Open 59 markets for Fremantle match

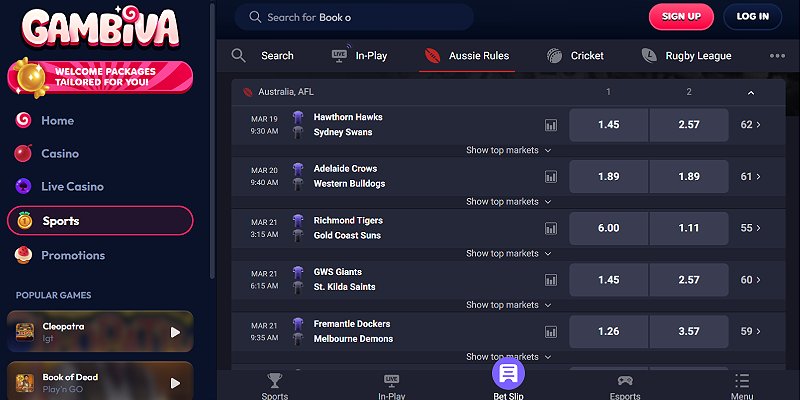click(x=751, y=332)
